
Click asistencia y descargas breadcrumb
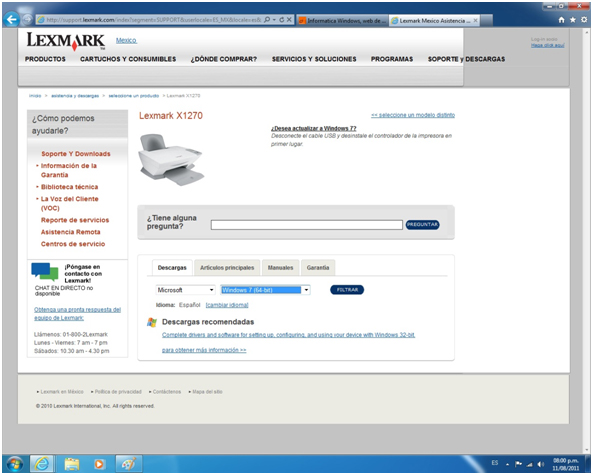pos(75,96)
